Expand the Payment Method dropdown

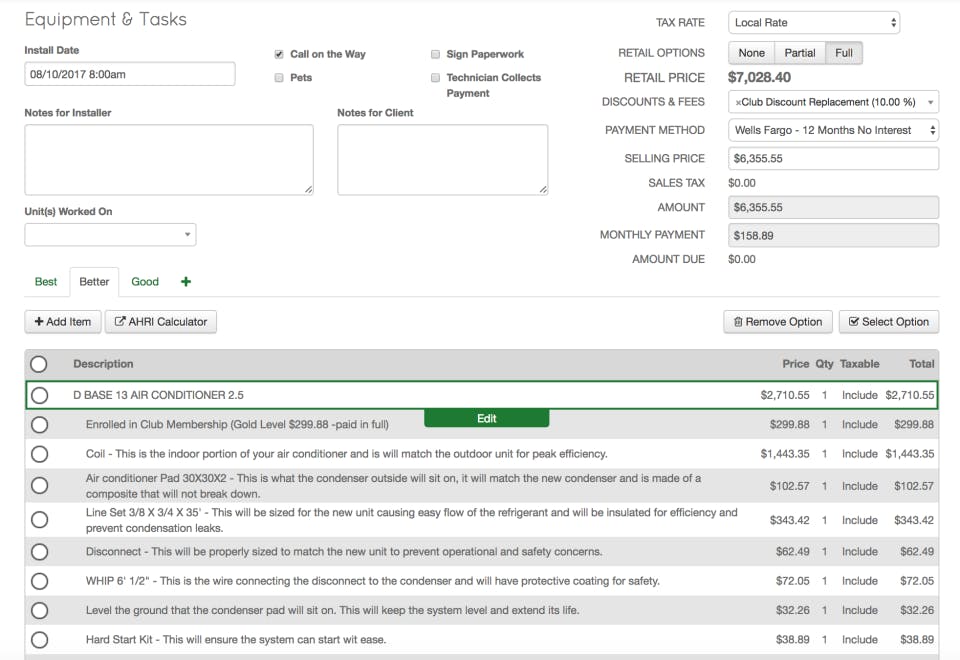(x=832, y=130)
